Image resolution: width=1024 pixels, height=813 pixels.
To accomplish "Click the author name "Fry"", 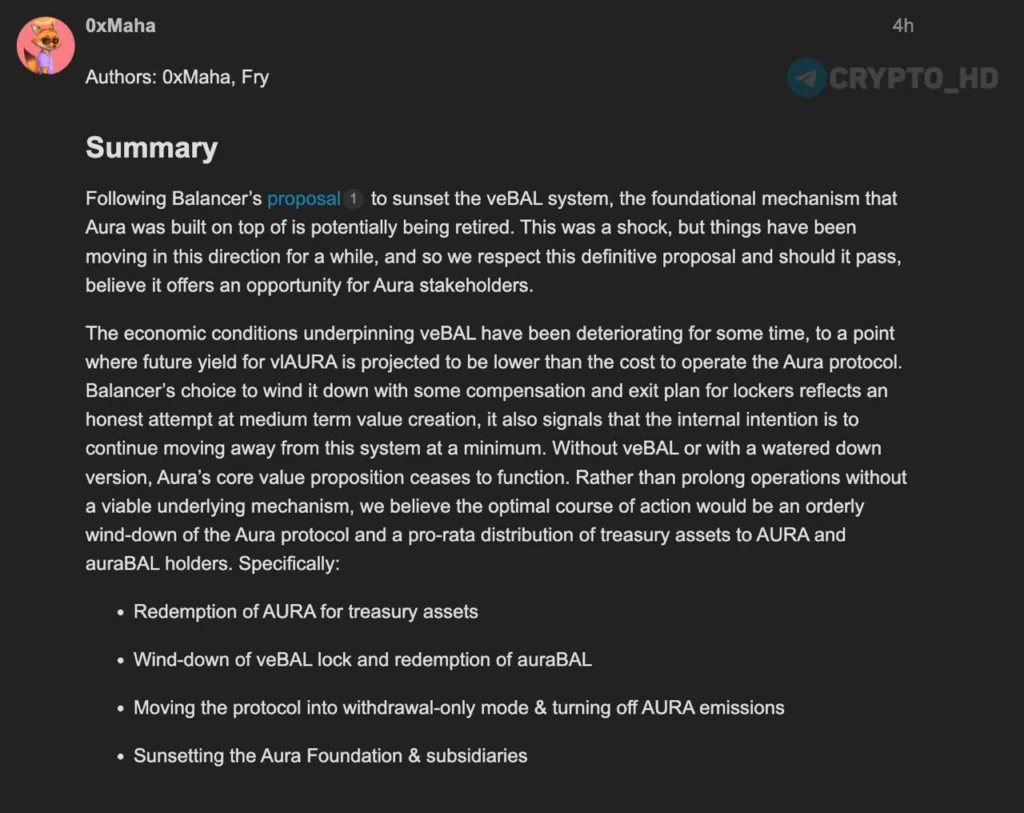I will click(x=254, y=77).
